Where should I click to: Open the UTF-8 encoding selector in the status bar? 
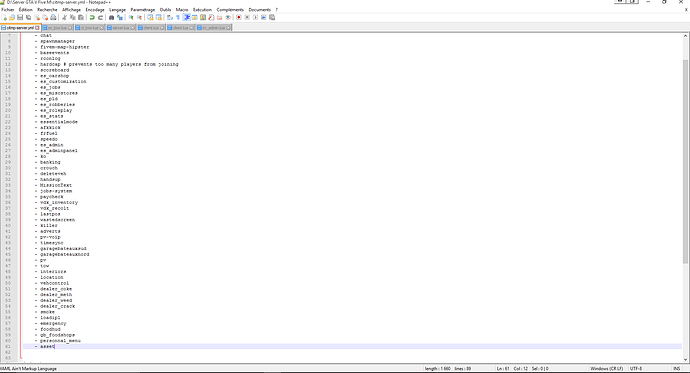pyautogui.click(x=636, y=369)
